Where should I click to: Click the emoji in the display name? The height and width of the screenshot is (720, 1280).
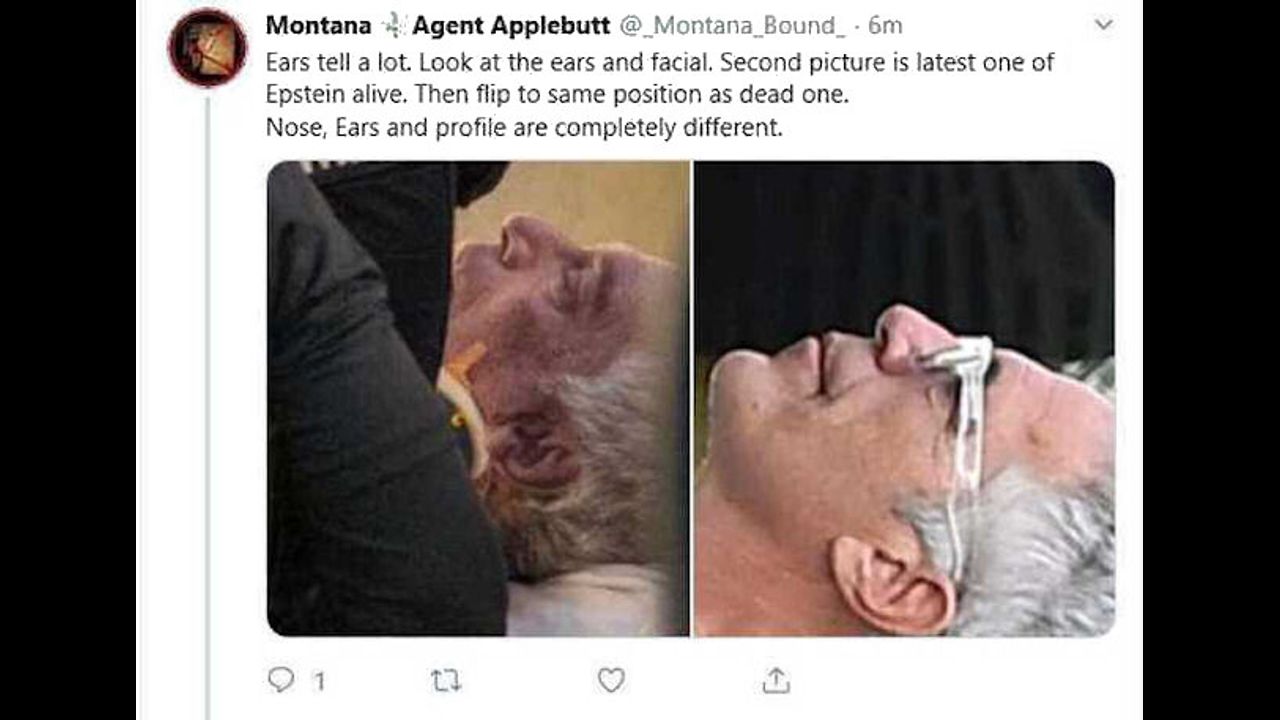(392, 26)
